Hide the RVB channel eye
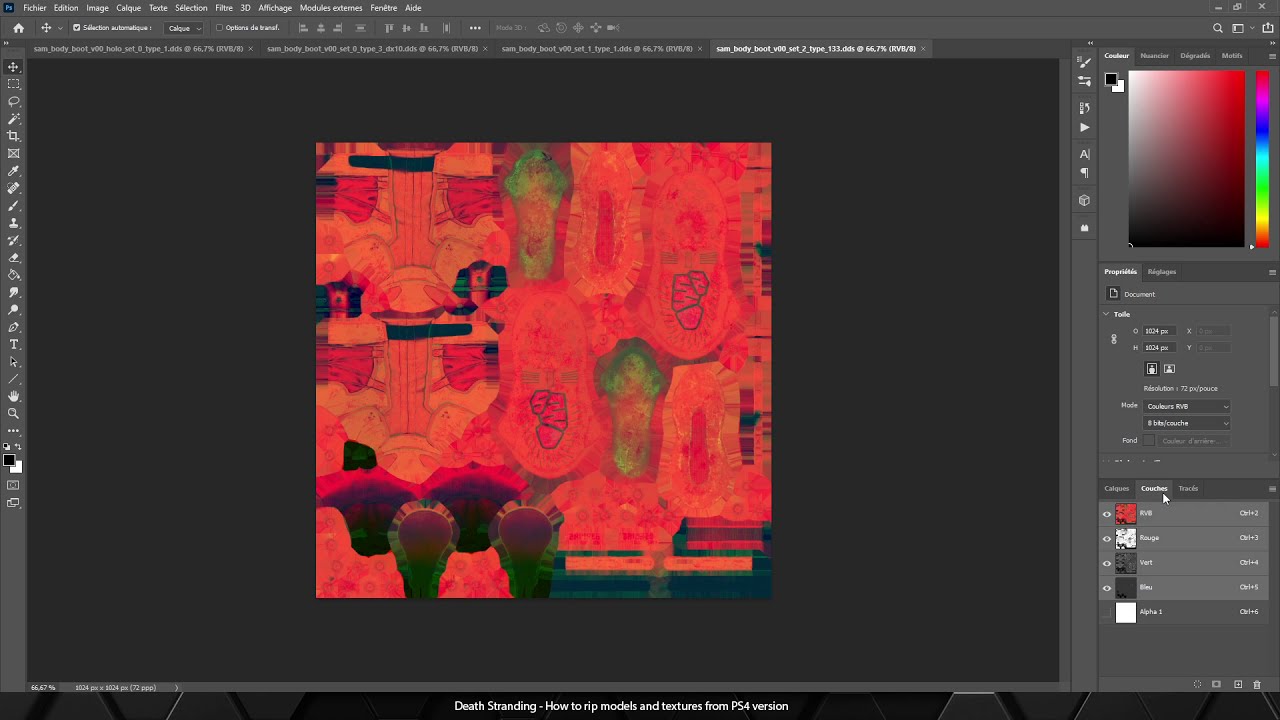Image resolution: width=1280 pixels, height=720 pixels. (1107, 514)
